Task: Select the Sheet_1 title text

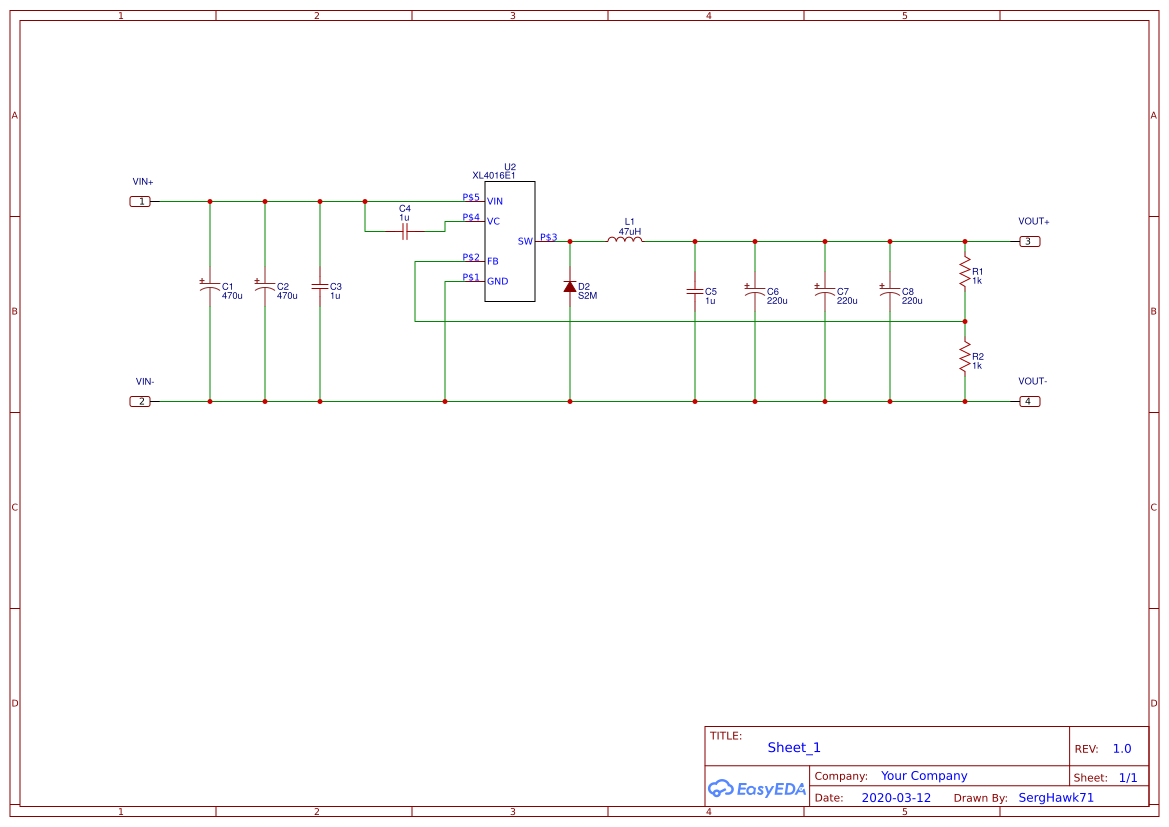Action: tap(793, 747)
